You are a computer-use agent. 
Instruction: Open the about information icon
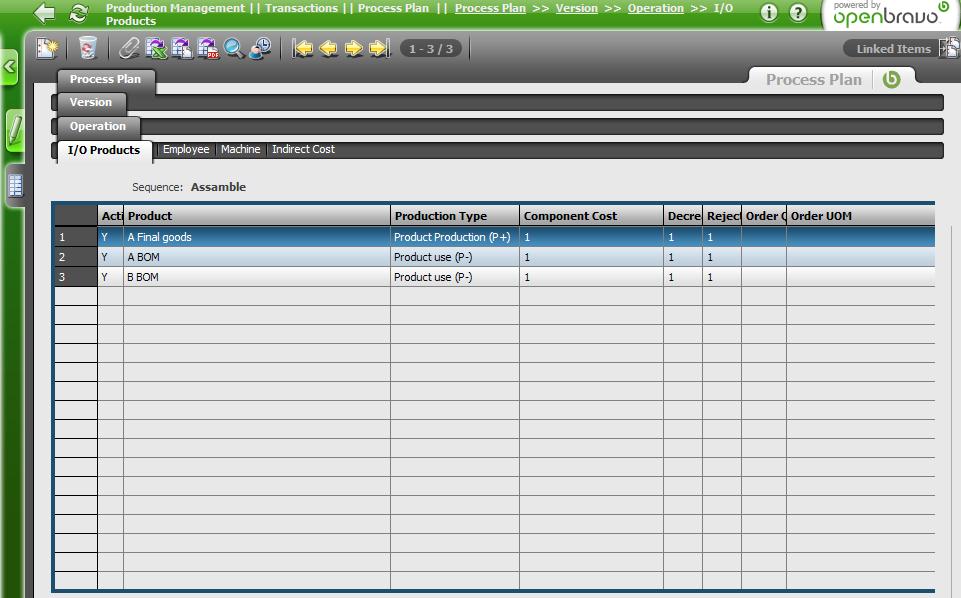point(768,13)
